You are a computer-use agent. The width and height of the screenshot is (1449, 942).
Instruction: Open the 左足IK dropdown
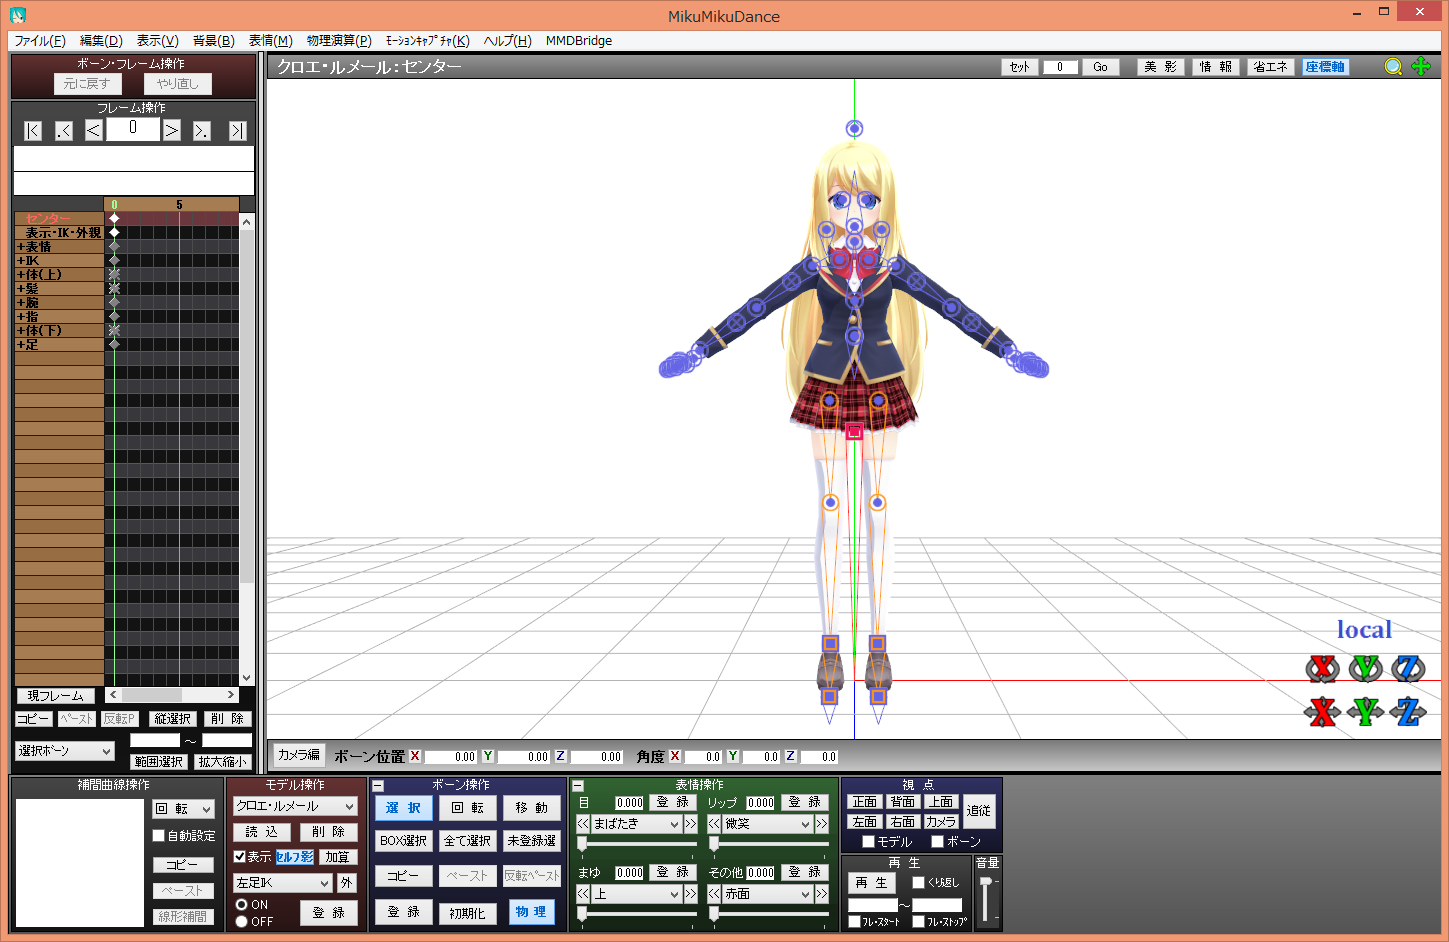pos(283,883)
